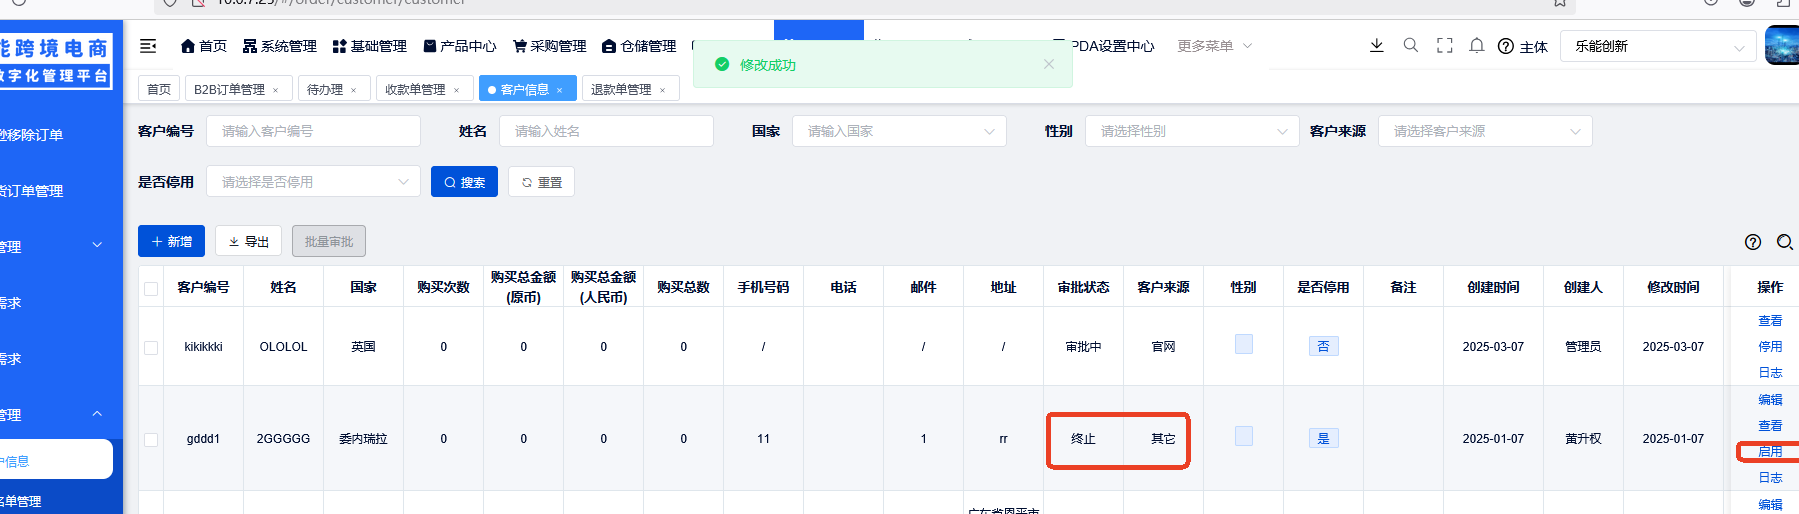Check the select-all checkbox in table header
This screenshot has width=1799, height=514.
point(151,288)
